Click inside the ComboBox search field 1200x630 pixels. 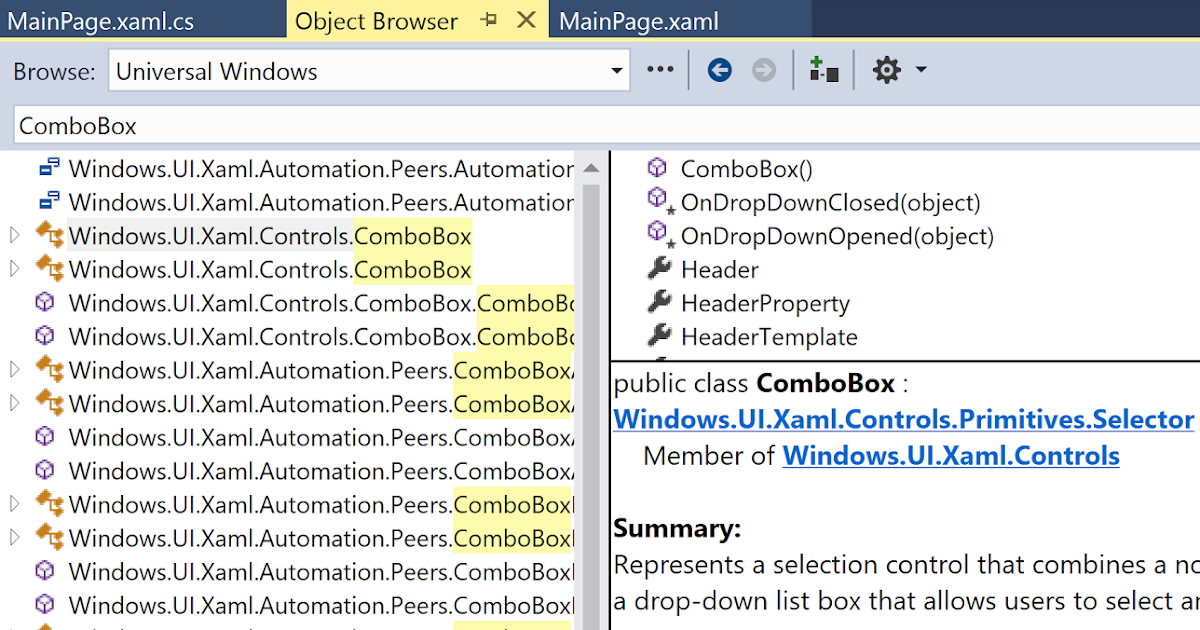300,125
